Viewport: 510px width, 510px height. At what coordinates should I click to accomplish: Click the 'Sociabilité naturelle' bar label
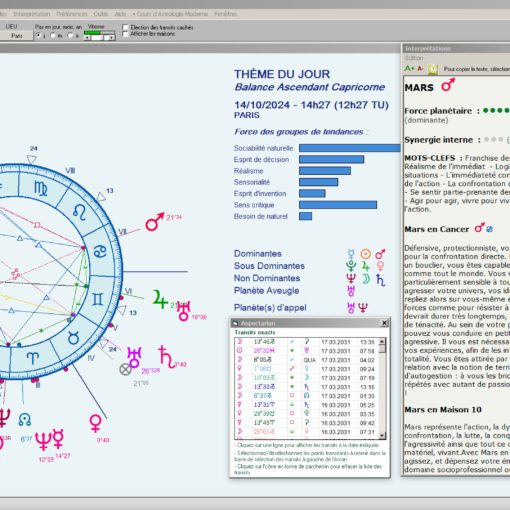pyautogui.click(x=263, y=148)
